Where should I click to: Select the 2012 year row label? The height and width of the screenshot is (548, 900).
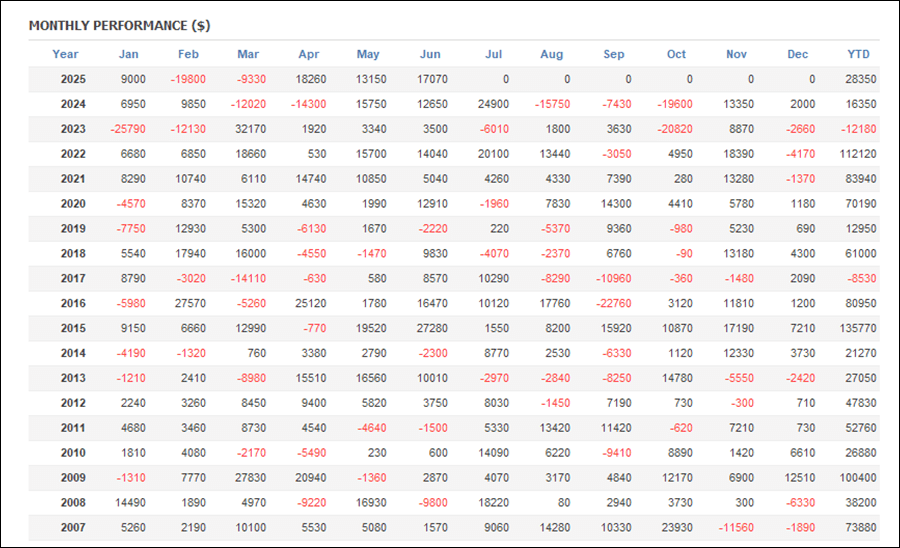pyautogui.click(x=73, y=403)
